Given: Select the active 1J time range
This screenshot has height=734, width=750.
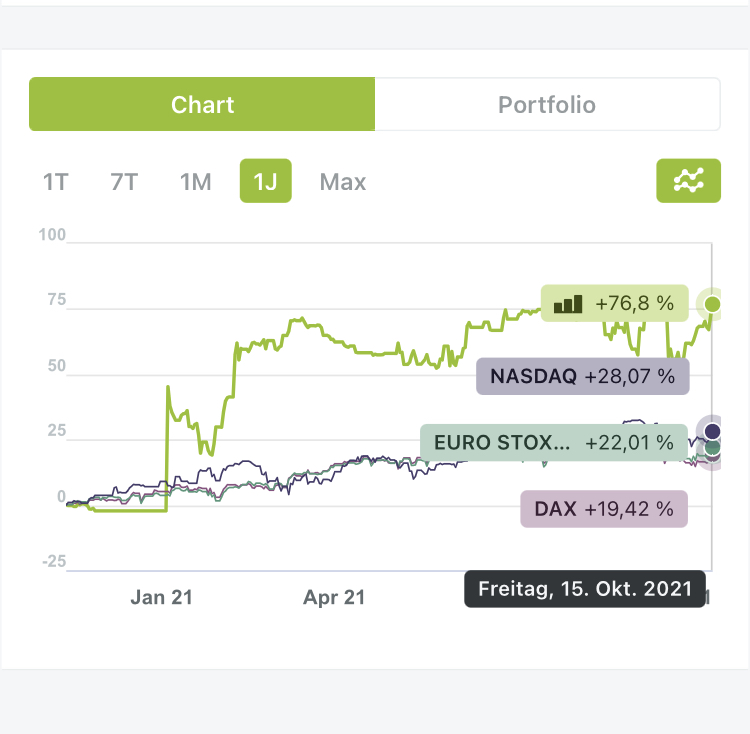Looking at the screenshot, I should pos(266,182).
